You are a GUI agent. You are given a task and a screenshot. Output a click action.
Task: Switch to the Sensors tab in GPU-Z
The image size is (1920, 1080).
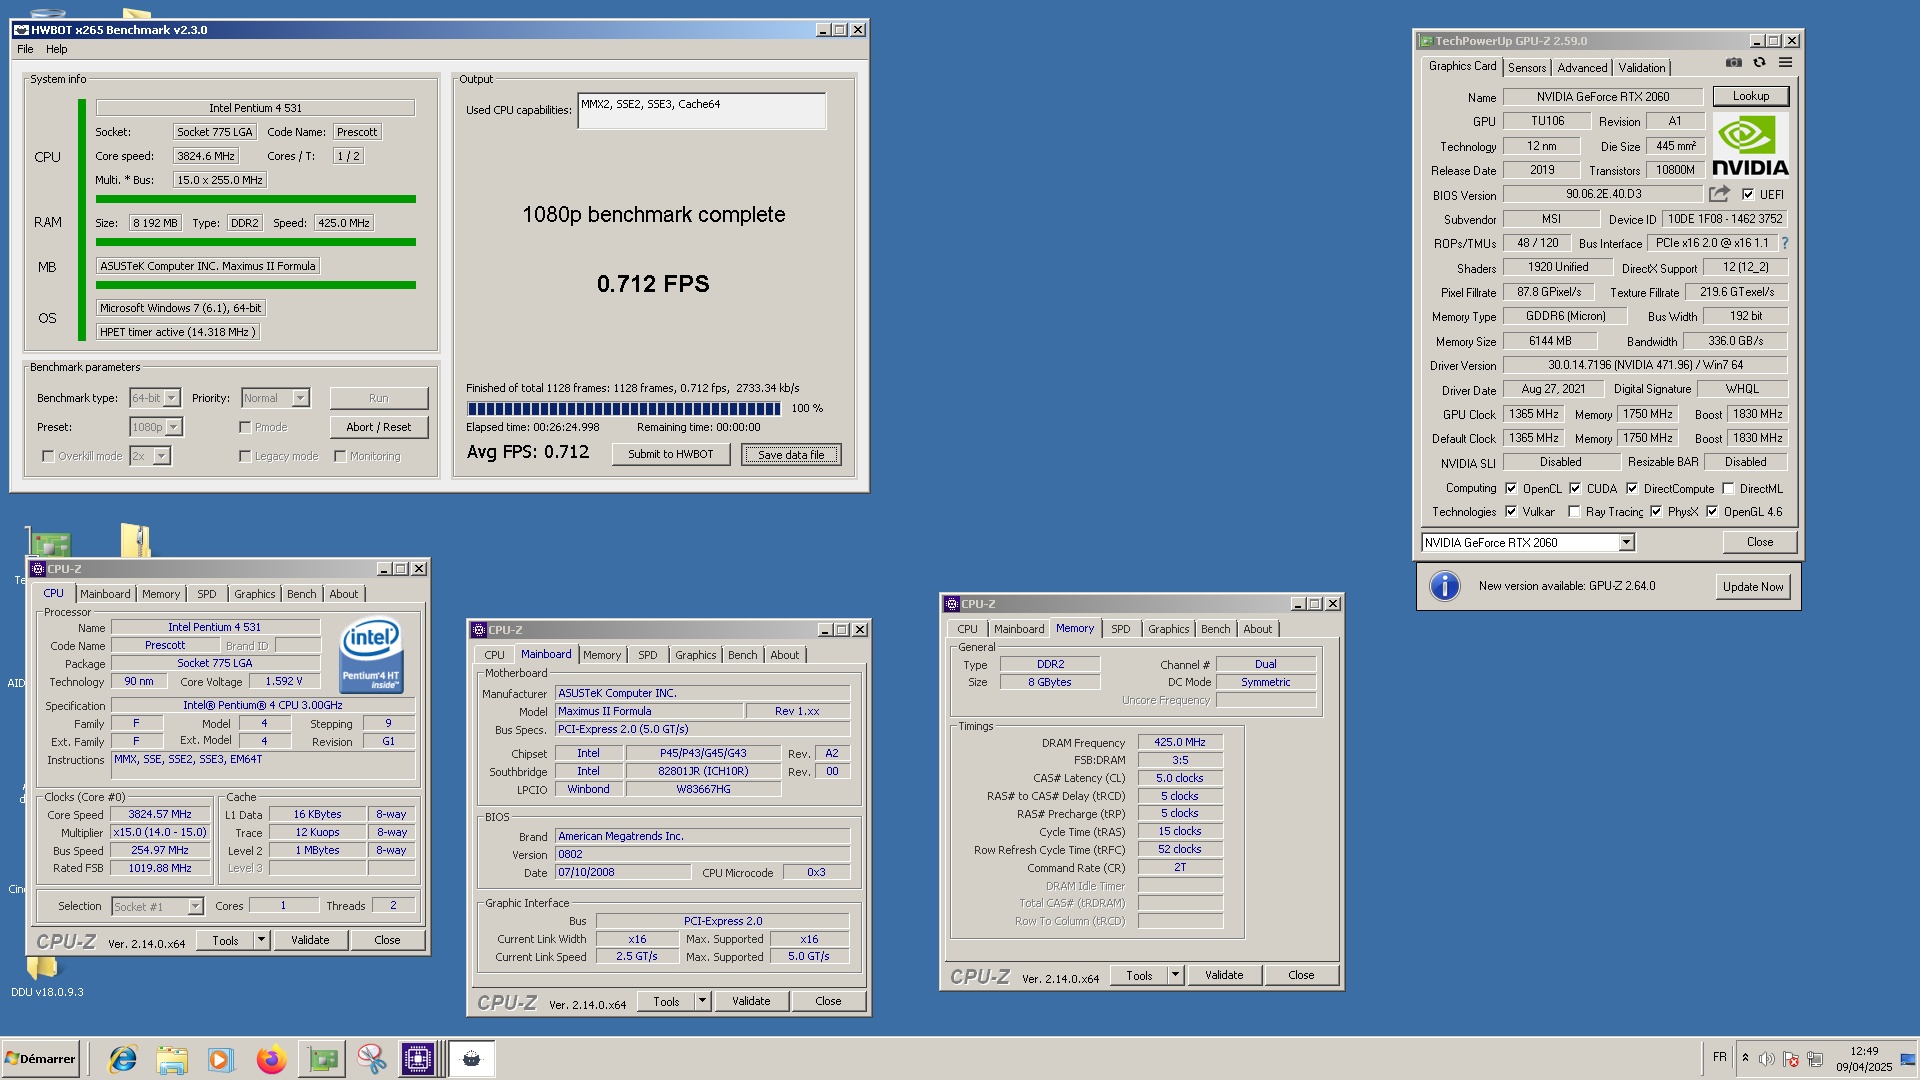tap(1527, 68)
